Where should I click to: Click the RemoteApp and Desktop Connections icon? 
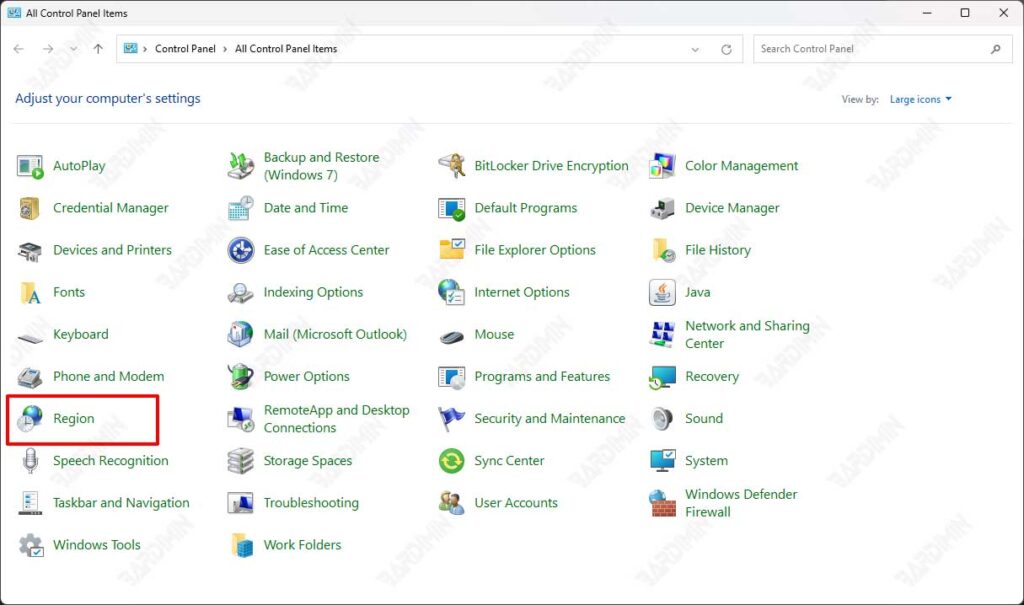240,419
